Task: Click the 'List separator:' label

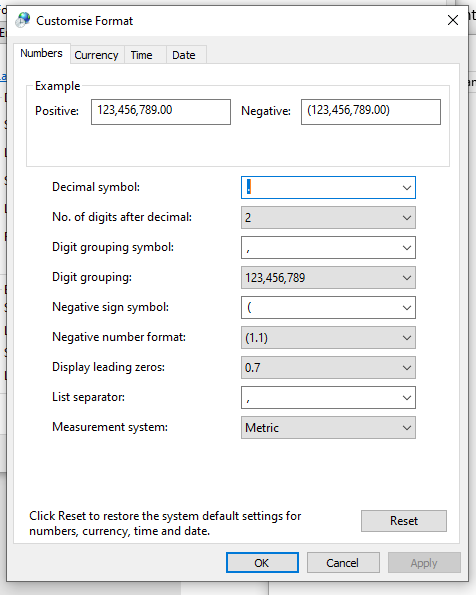Action: 88,397
